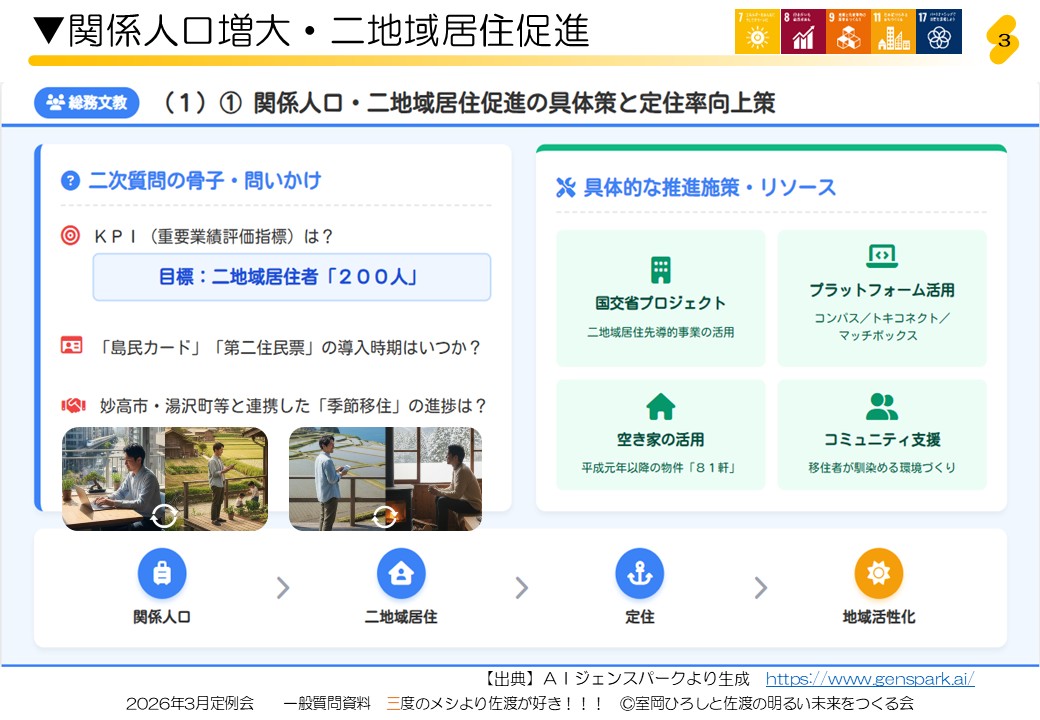This screenshot has height=720, width=1040.
Task: Click the suitcase icon above 関係人口
Action: 162,573
